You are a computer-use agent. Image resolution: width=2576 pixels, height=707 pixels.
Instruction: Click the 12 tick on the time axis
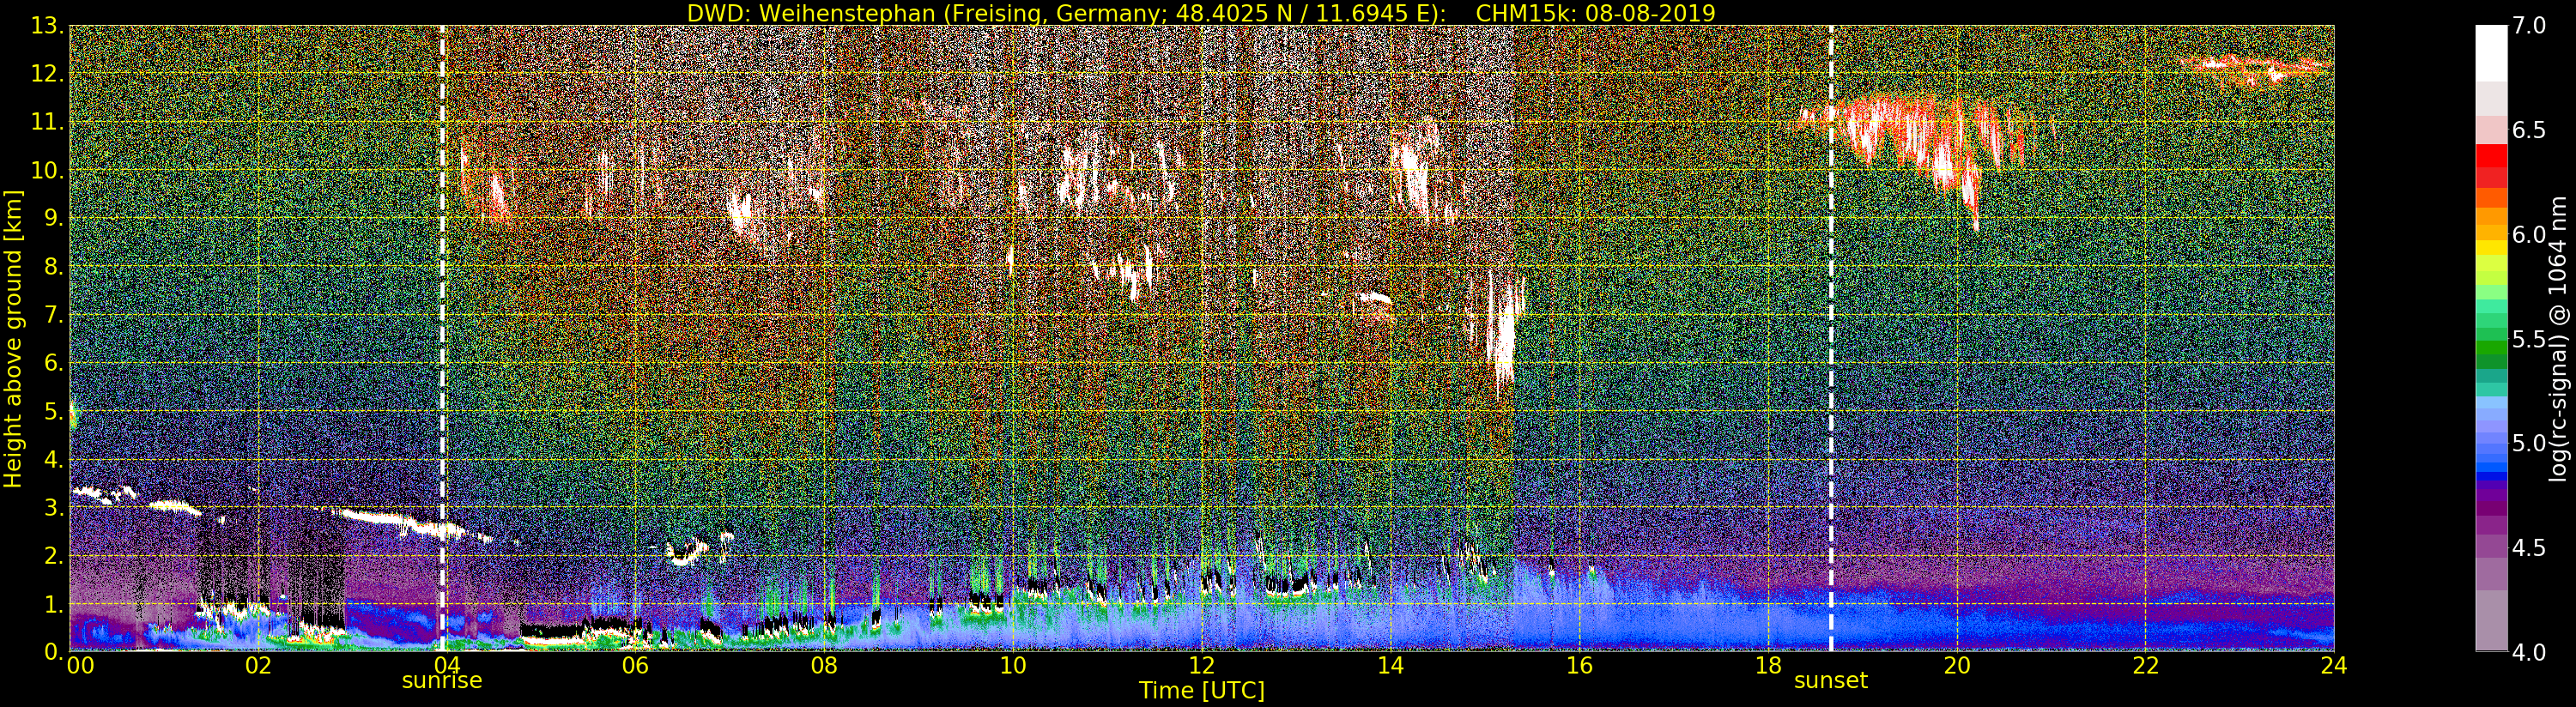coord(1201,666)
